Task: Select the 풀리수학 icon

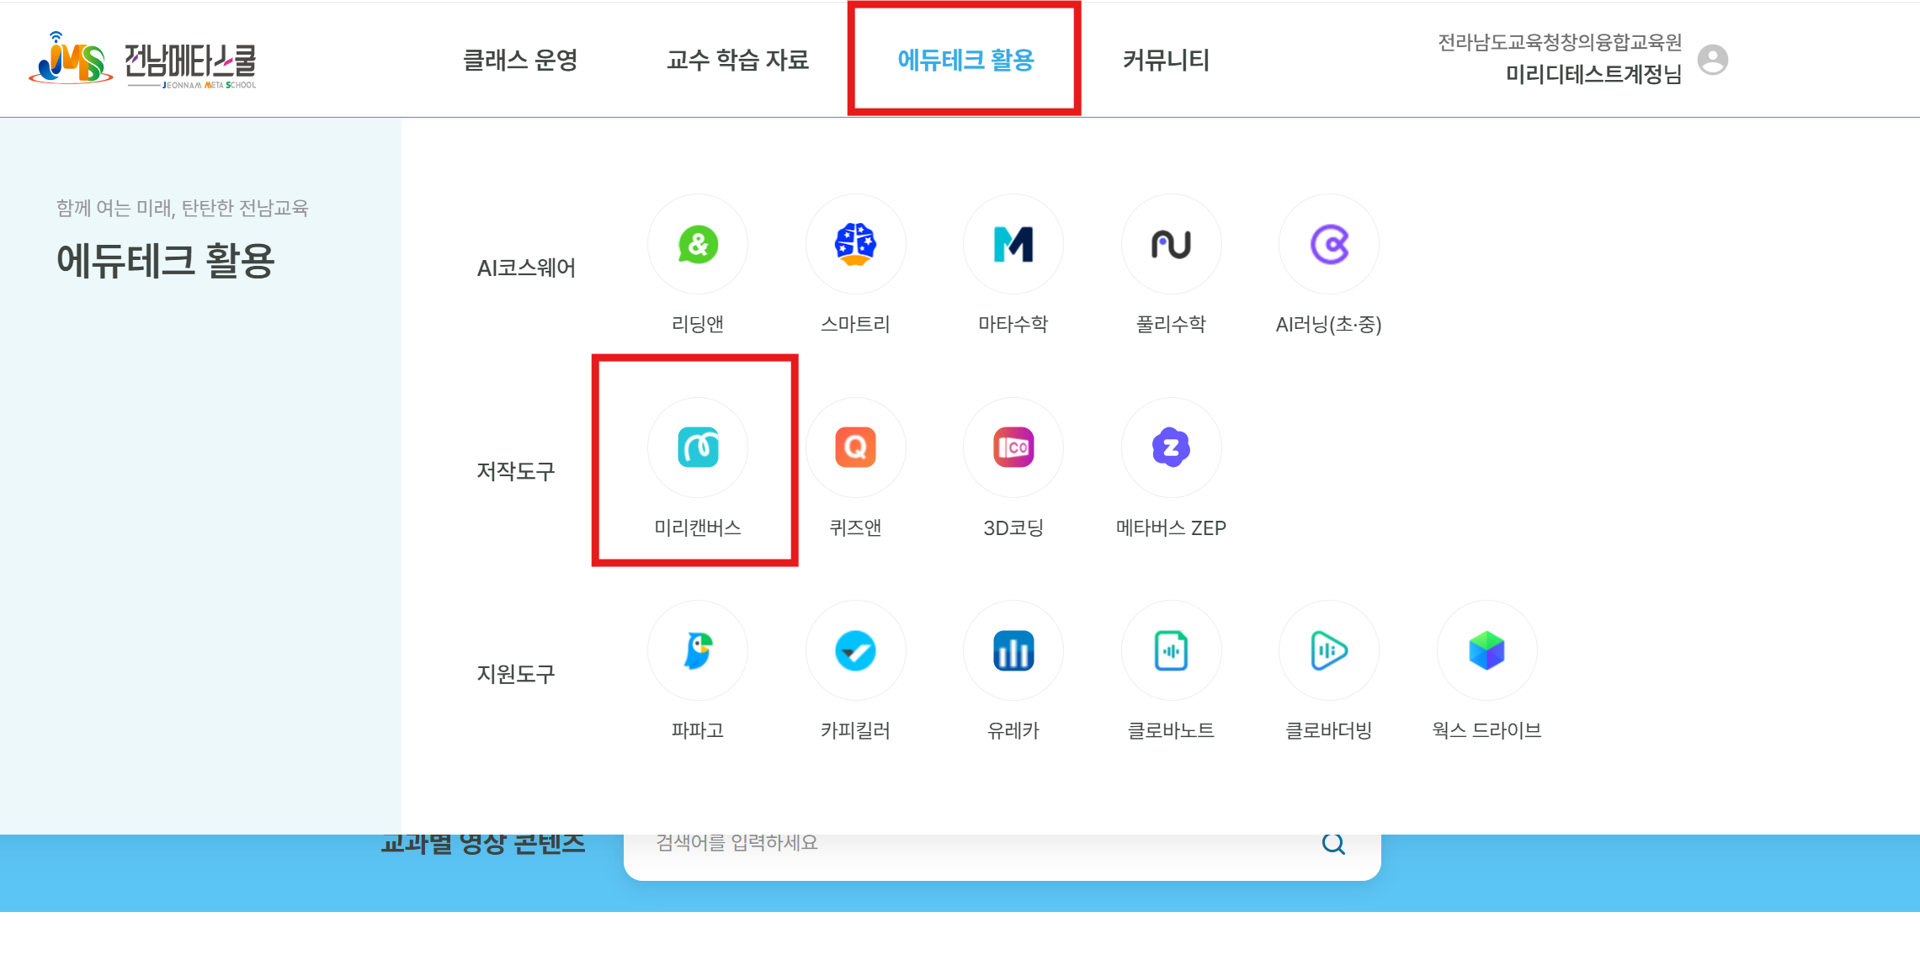Action: click(x=1170, y=245)
